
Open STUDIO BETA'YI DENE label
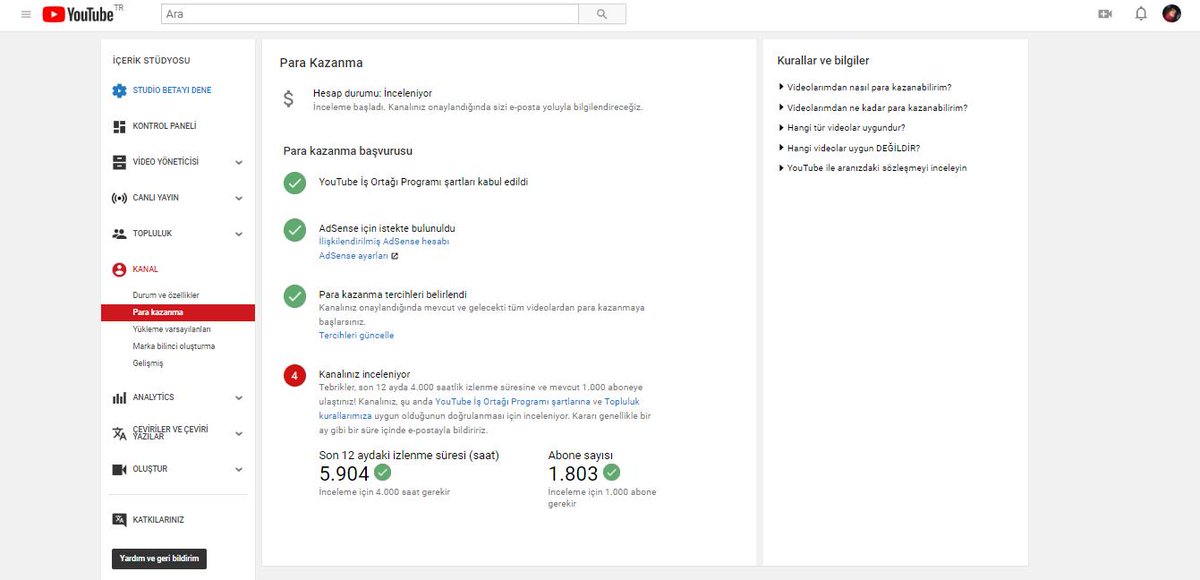tap(172, 90)
